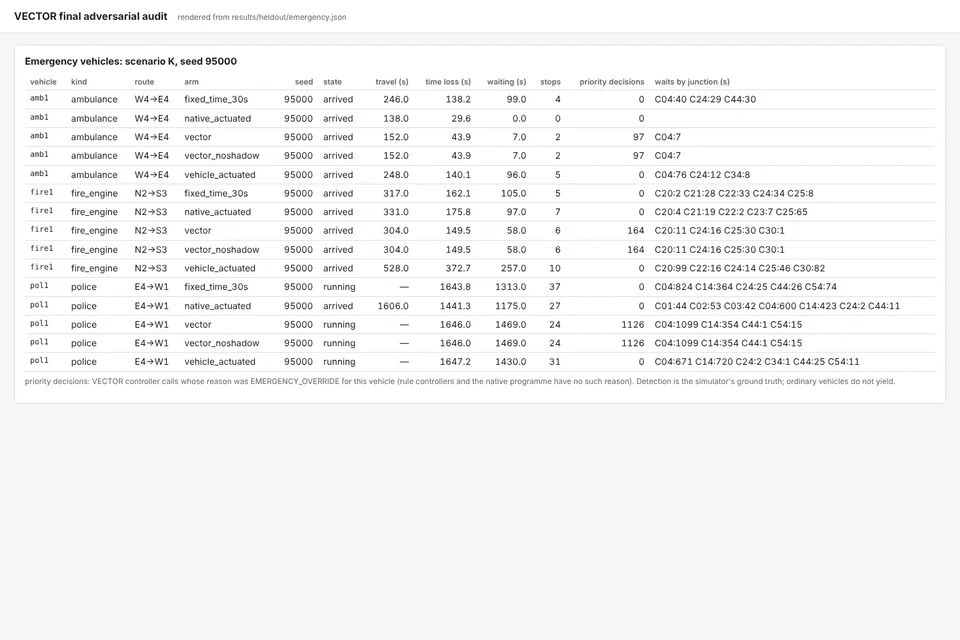Click the 'arm' column header
The image size is (960, 640).
click(192, 82)
